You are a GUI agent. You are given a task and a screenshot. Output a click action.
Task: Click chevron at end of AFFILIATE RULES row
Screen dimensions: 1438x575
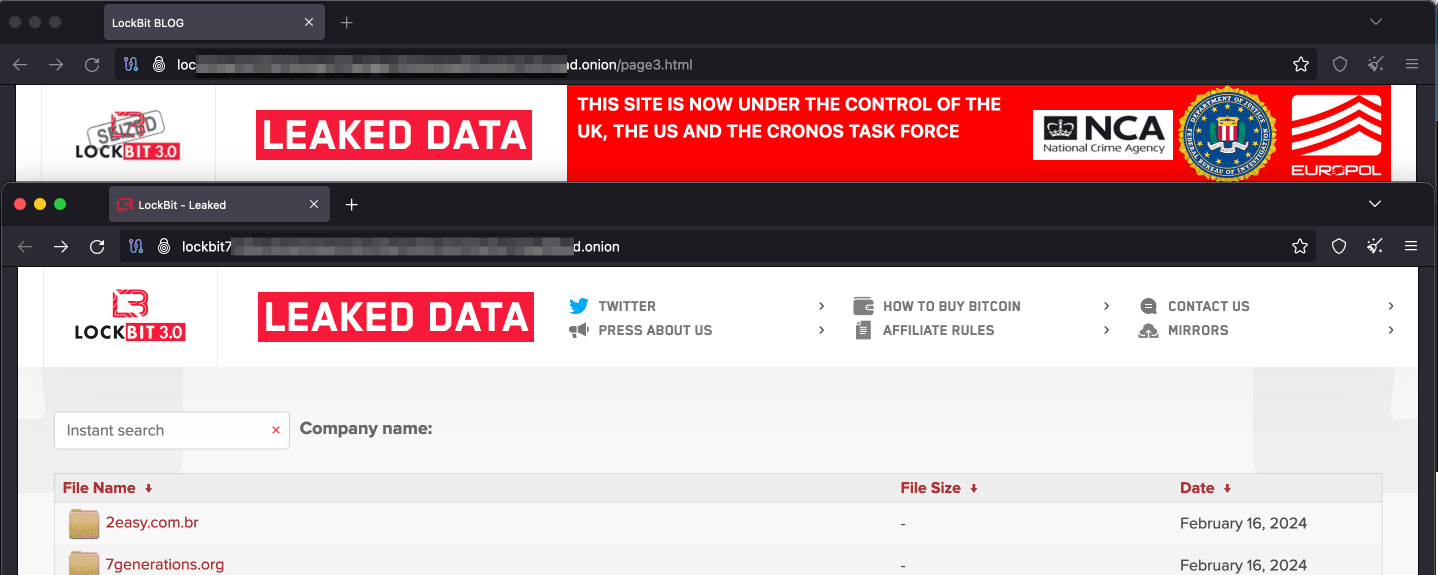1107,330
